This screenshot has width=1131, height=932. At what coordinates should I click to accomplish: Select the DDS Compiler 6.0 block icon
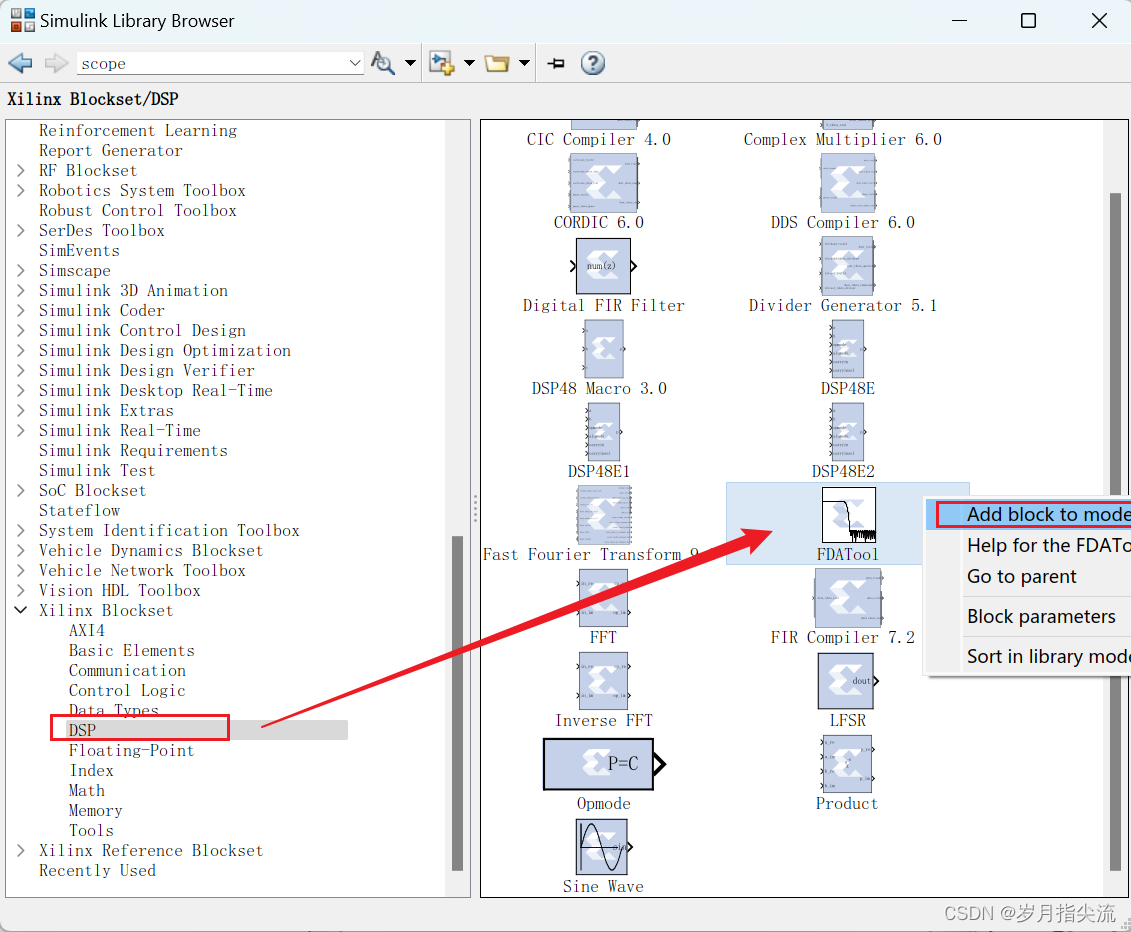tap(848, 183)
